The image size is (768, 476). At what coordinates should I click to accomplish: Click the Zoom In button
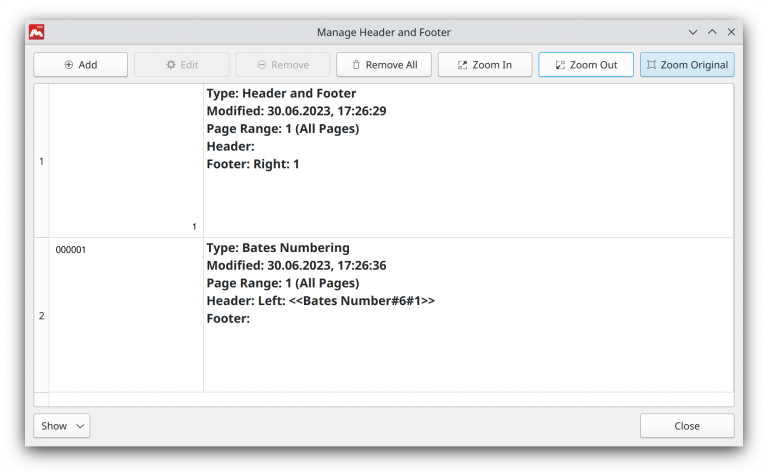point(485,65)
